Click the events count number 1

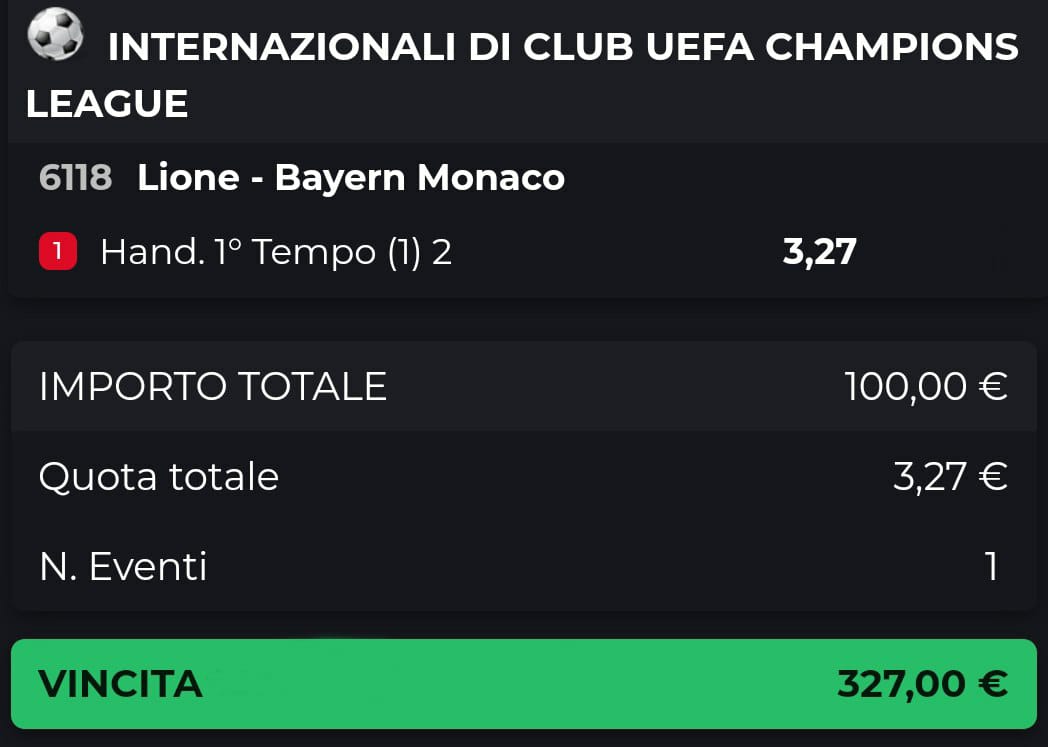[x=992, y=567]
